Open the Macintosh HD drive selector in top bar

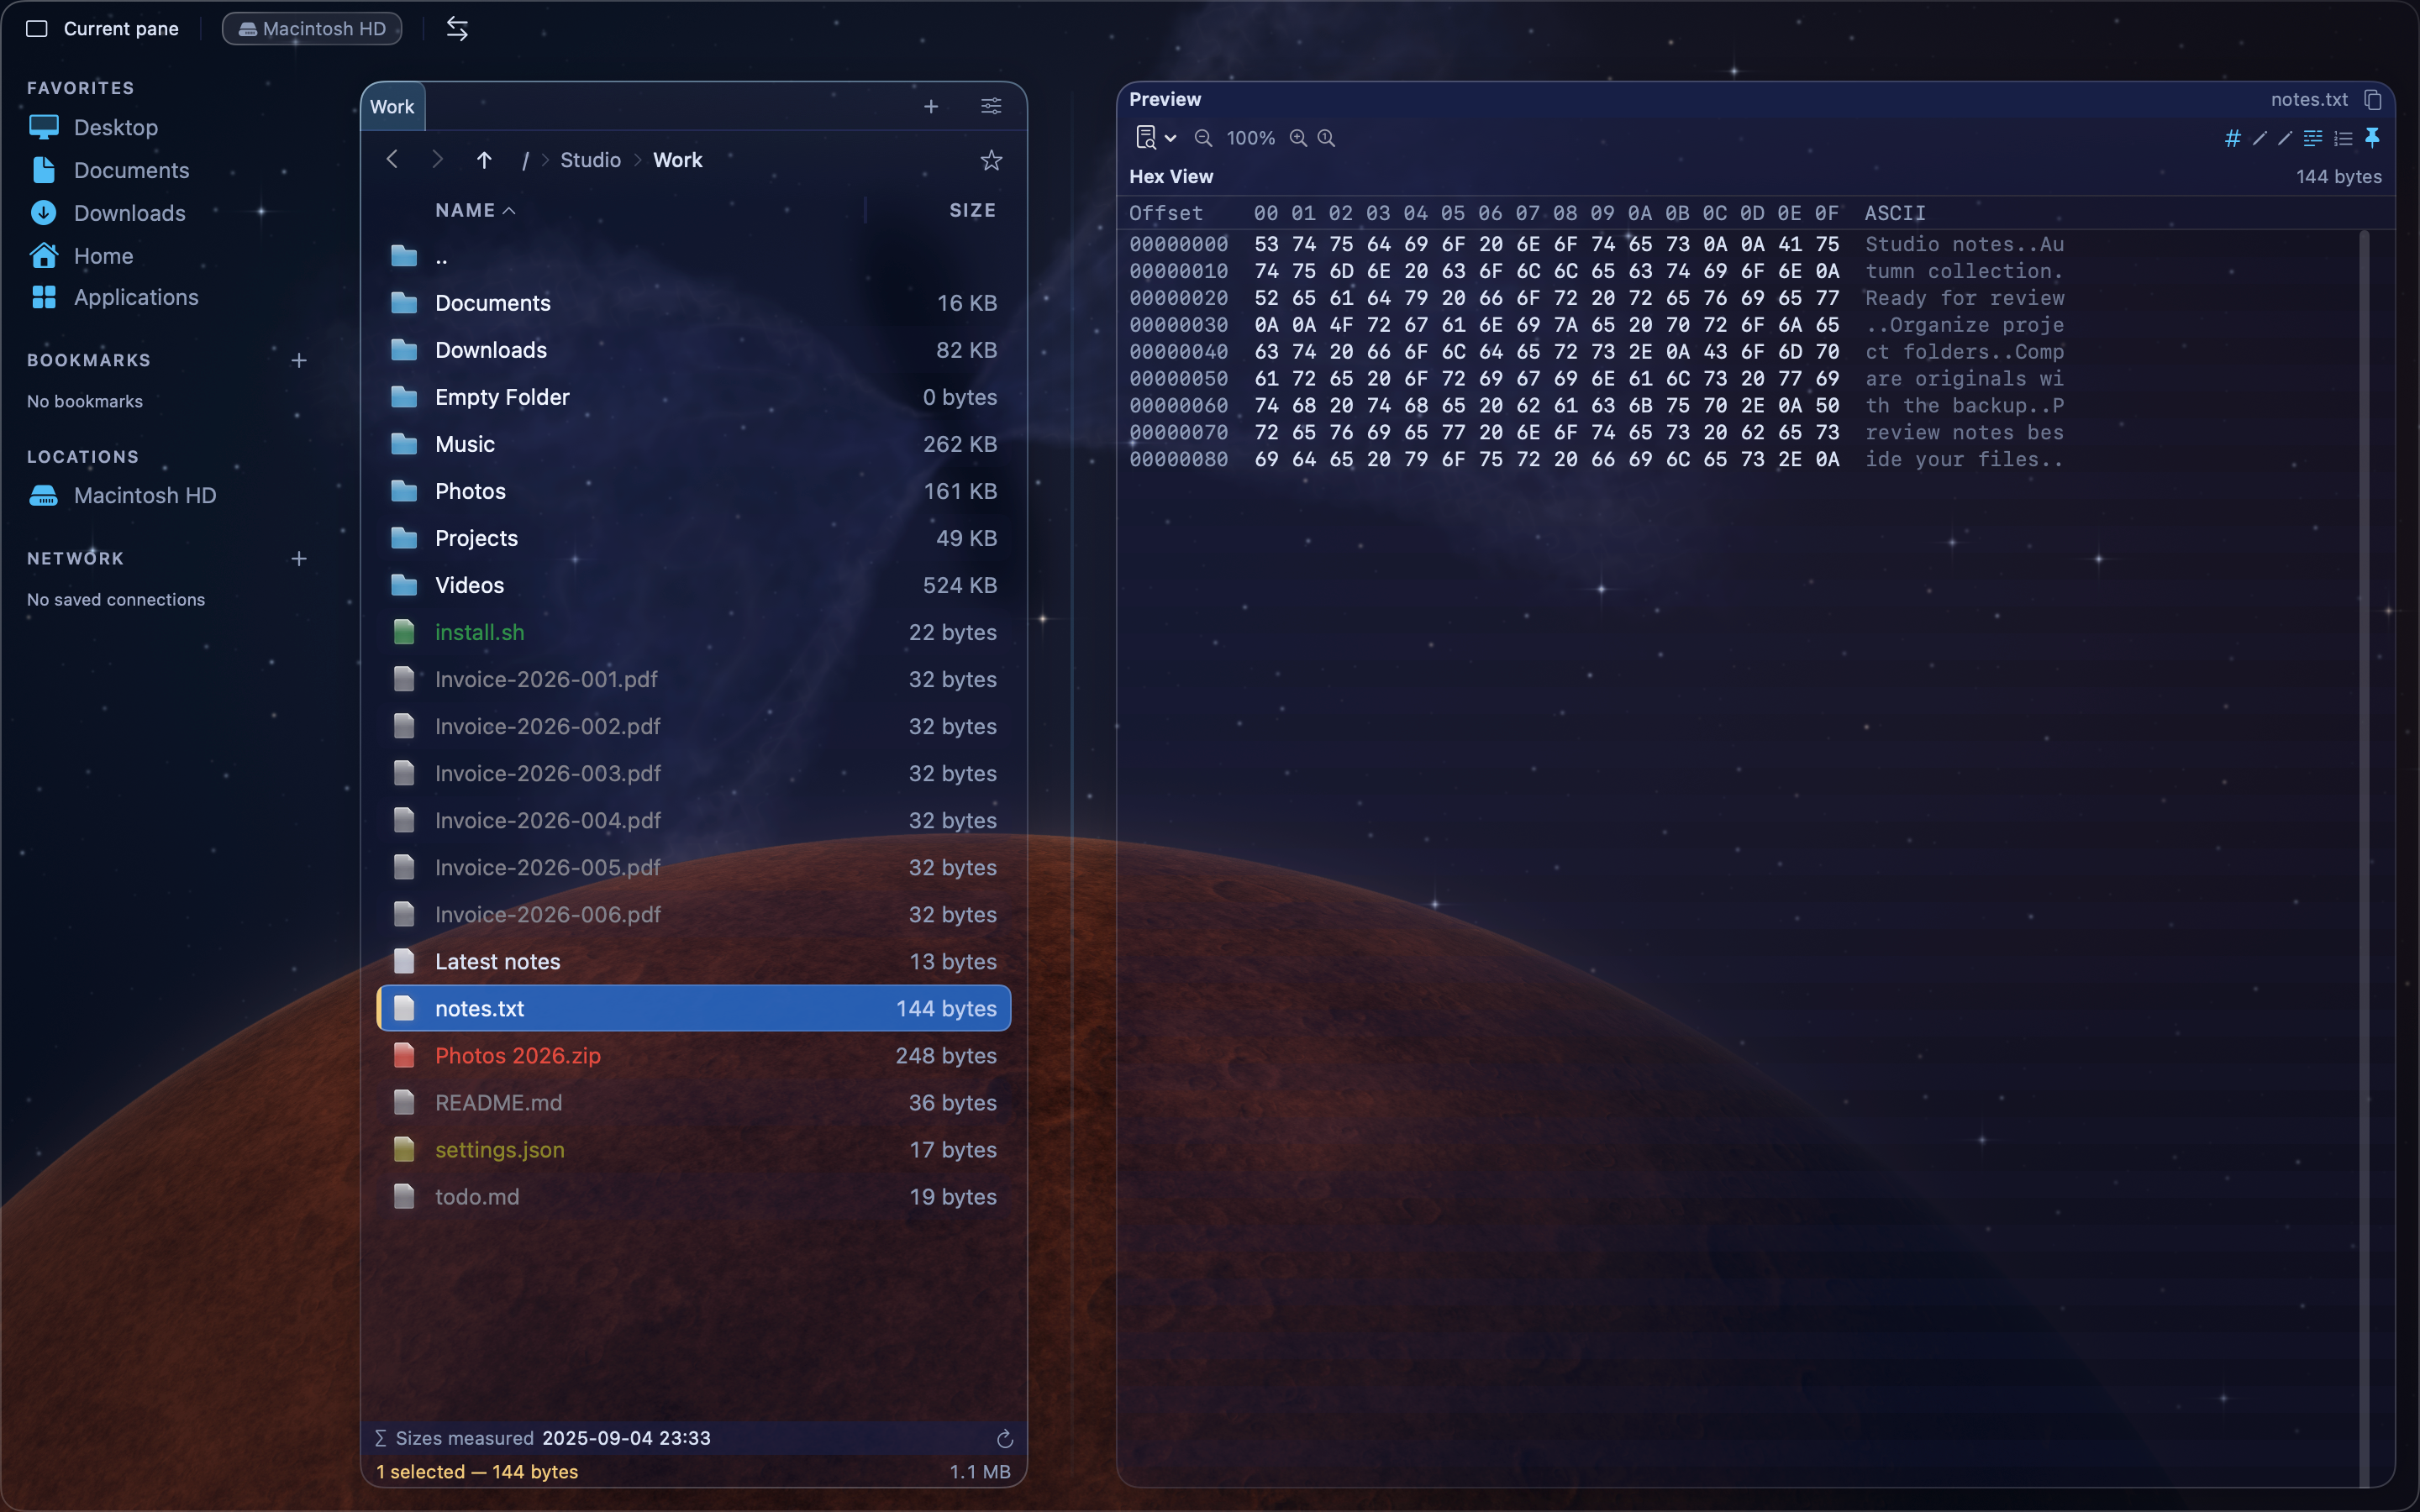click(x=312, y=29)
